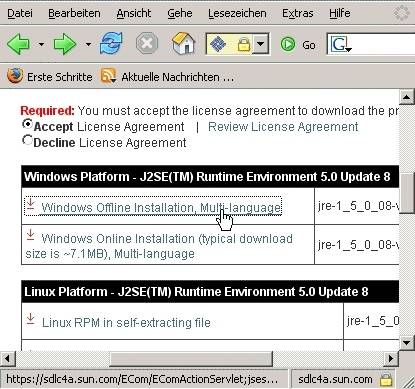
Task: Click the horizontal scrollbar left arrow
Action: (7, 359)
